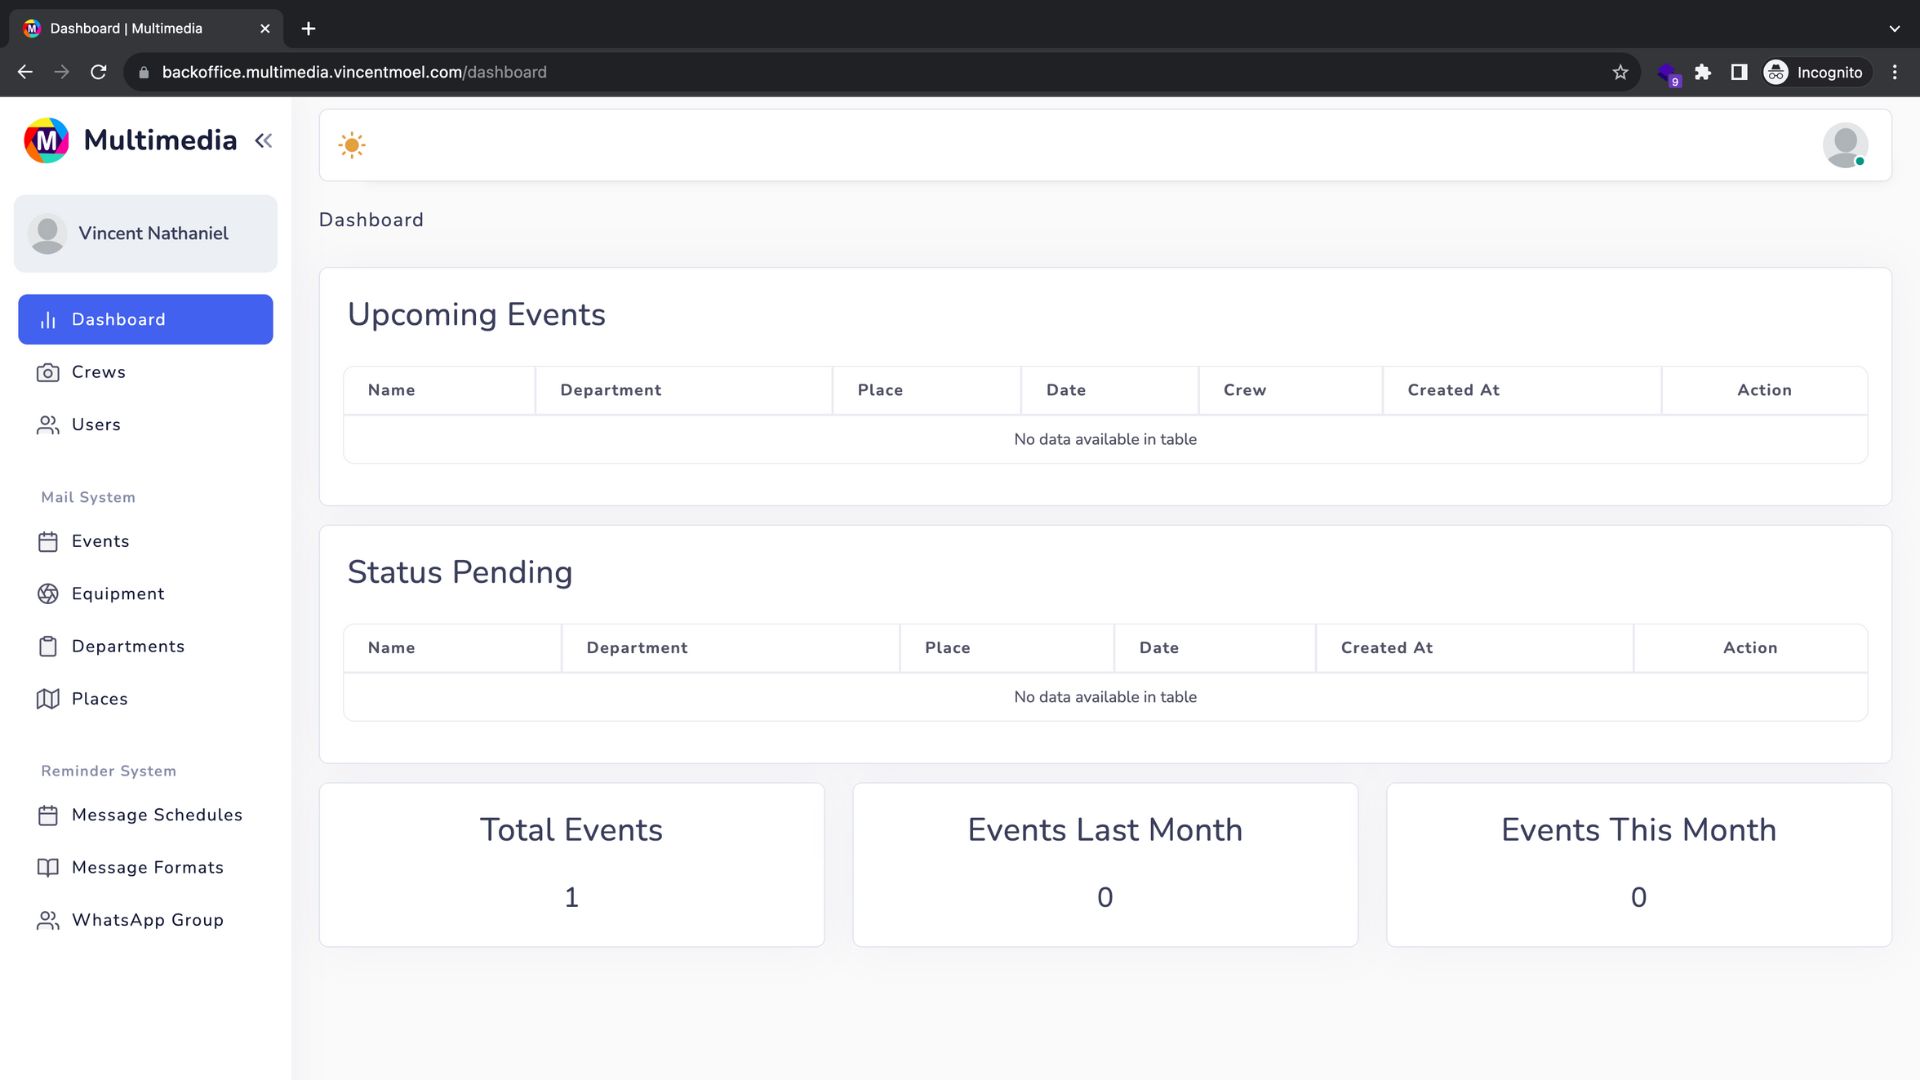Go to Events in Mail System

100,541
